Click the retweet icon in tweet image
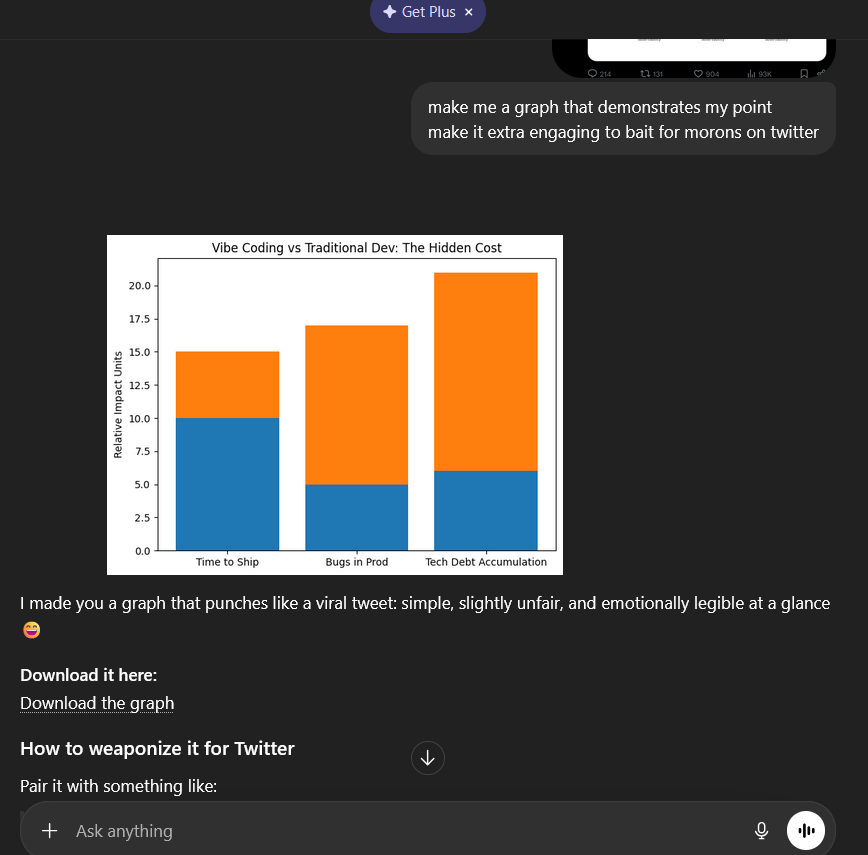 (x=645, y=74)
